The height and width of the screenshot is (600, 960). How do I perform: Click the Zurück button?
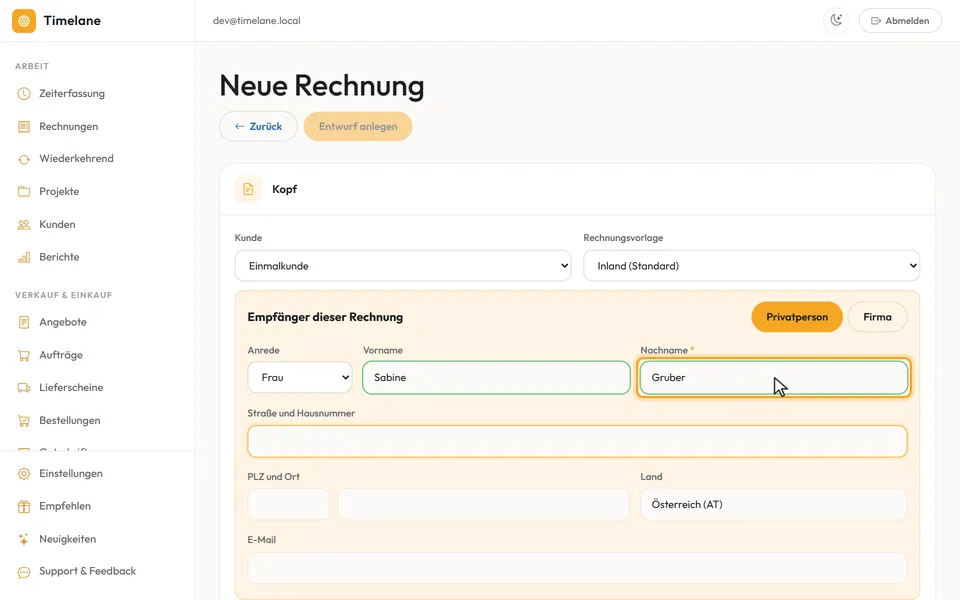(258, 127)
